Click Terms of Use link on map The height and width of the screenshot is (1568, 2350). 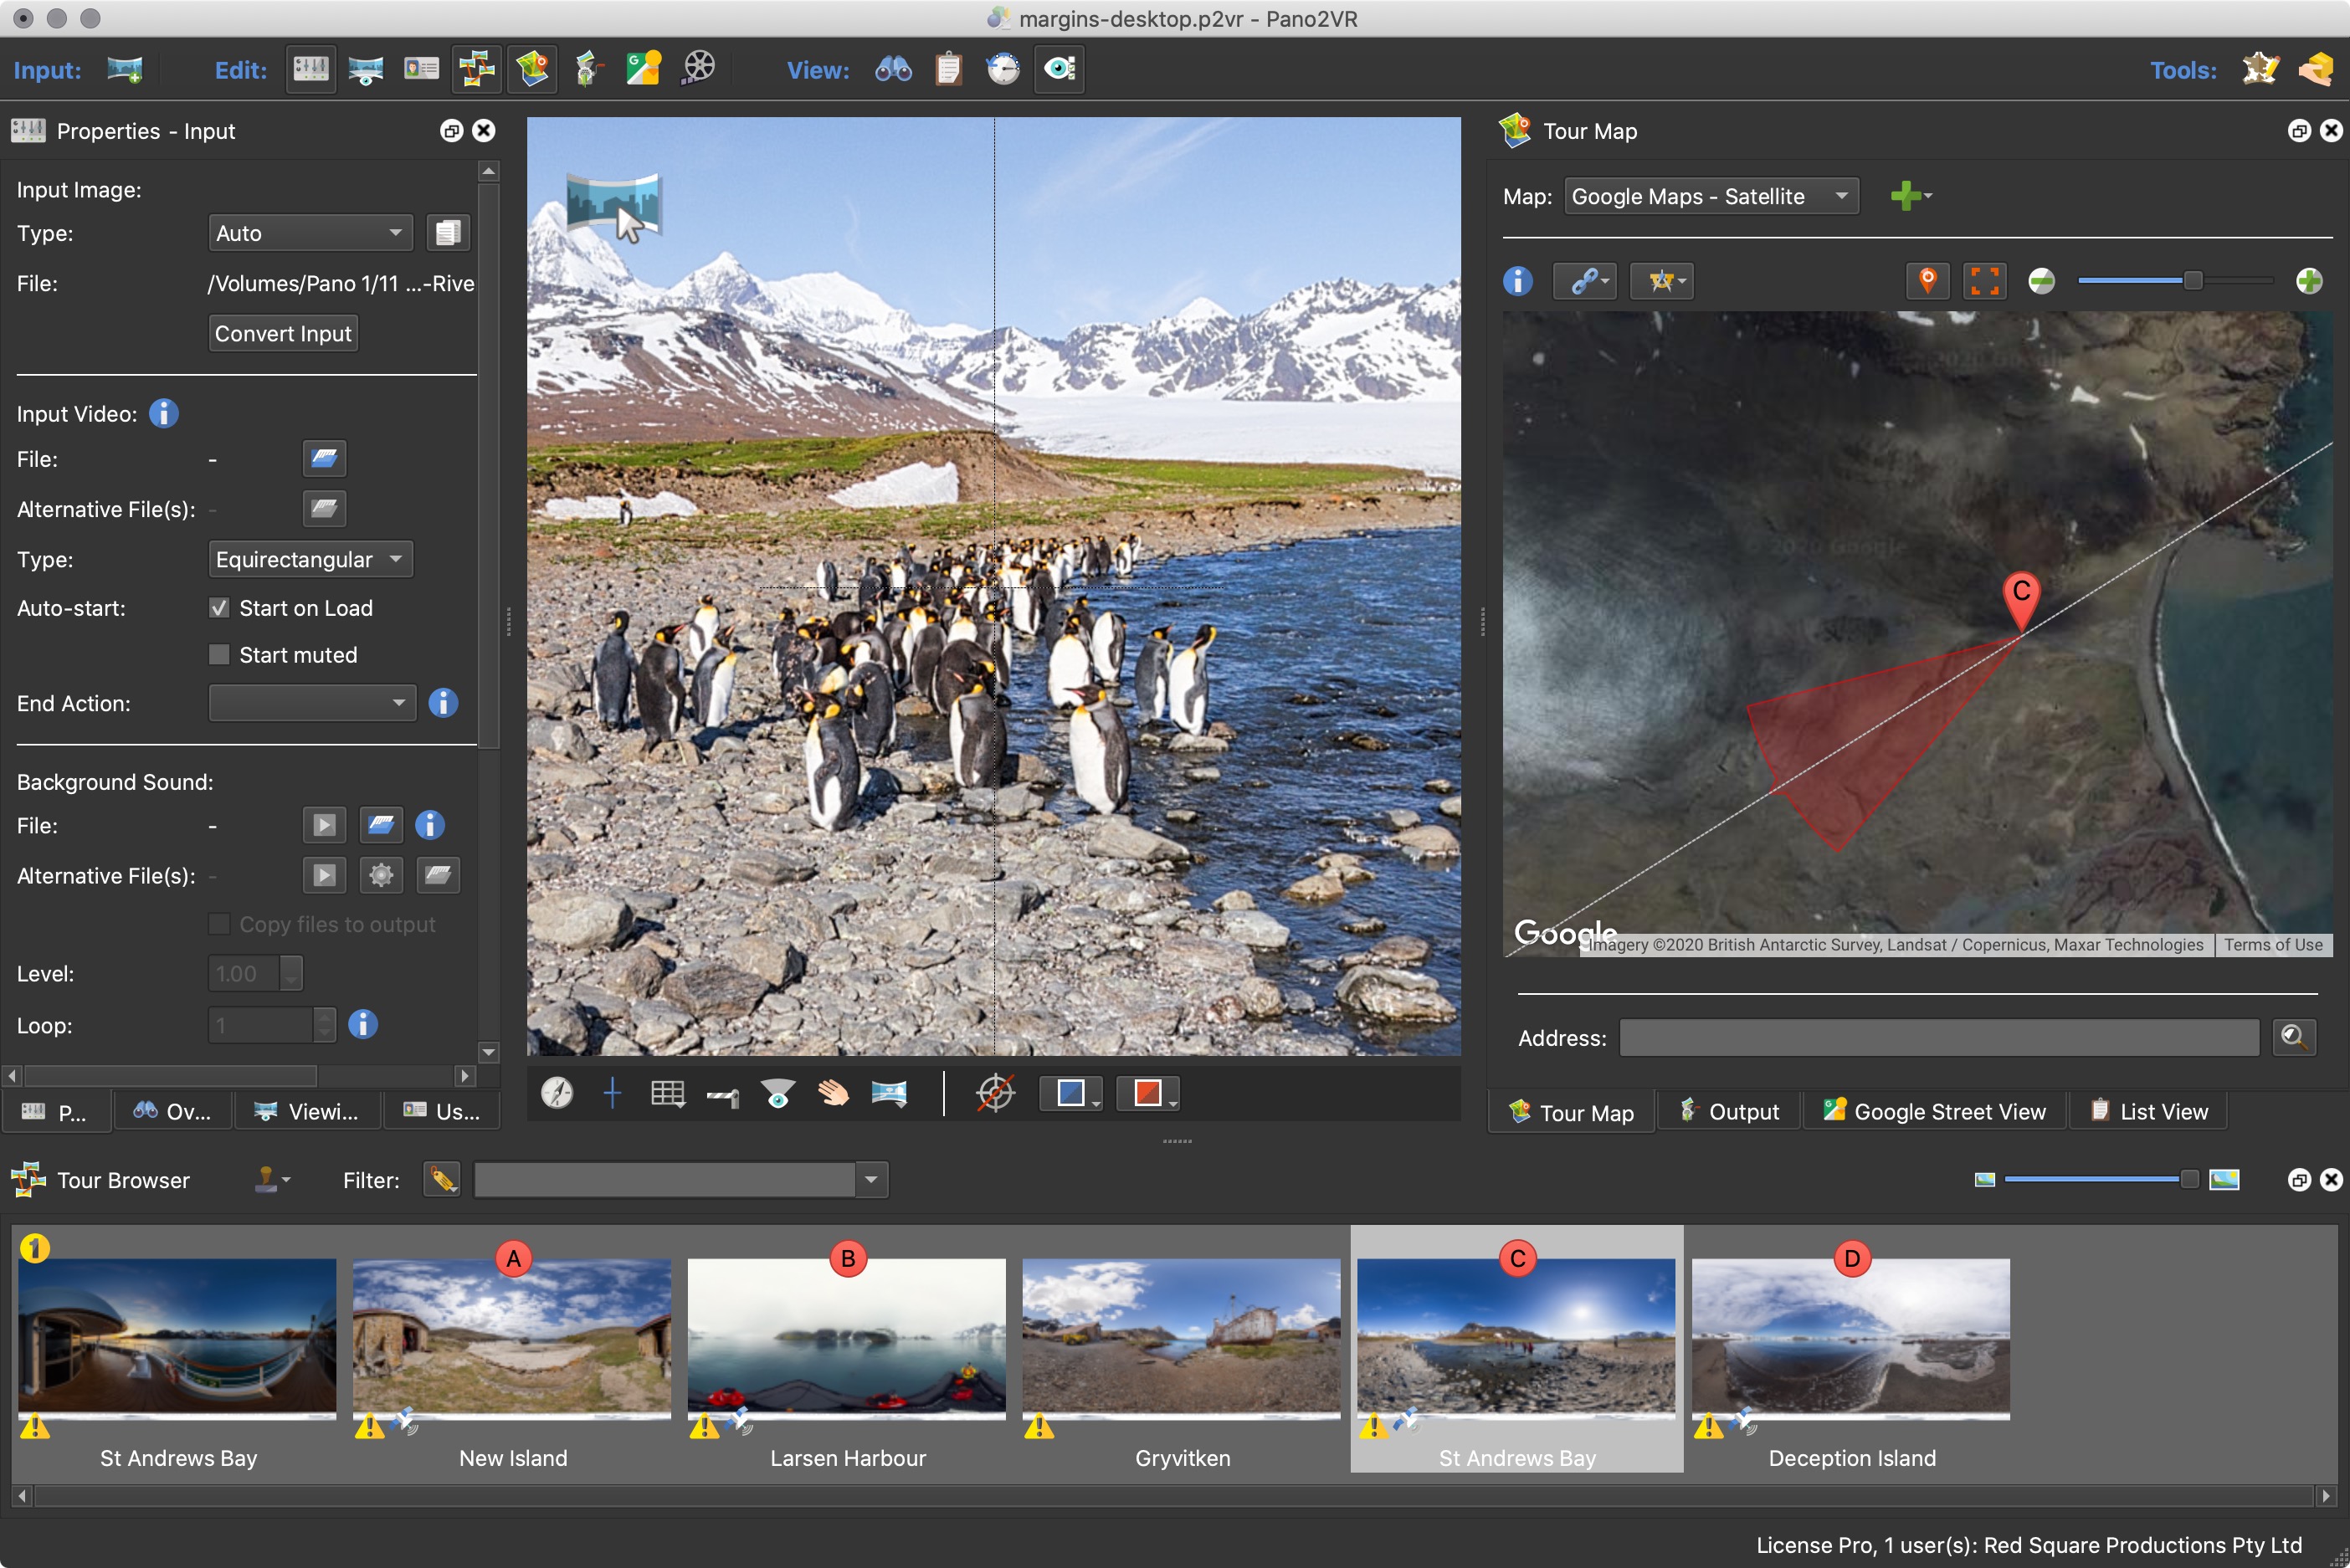click(x=2273, y=945)
